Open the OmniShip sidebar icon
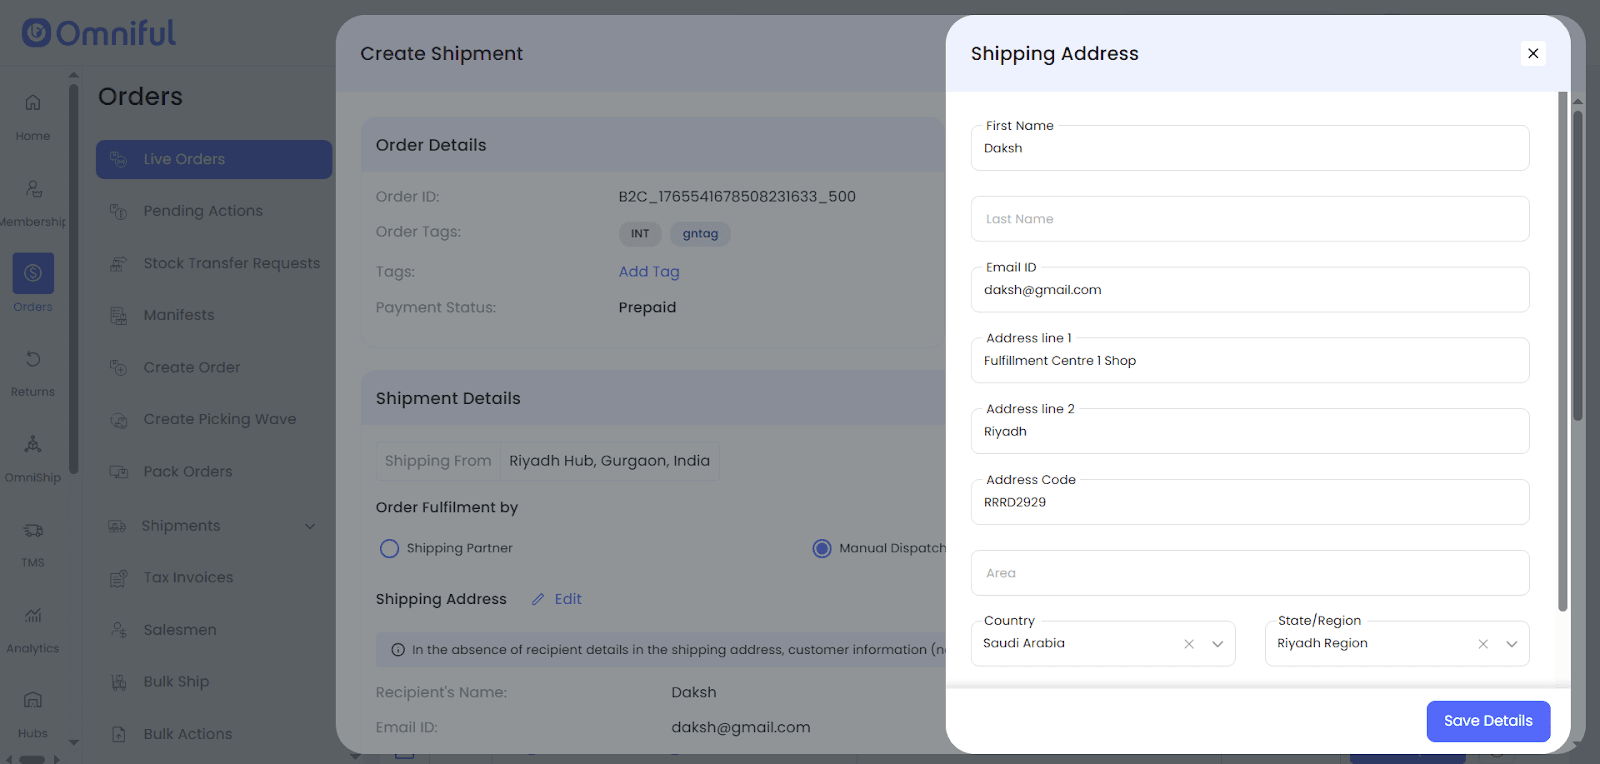Screen dimensions: 1600x764 [x=33, y=445]
